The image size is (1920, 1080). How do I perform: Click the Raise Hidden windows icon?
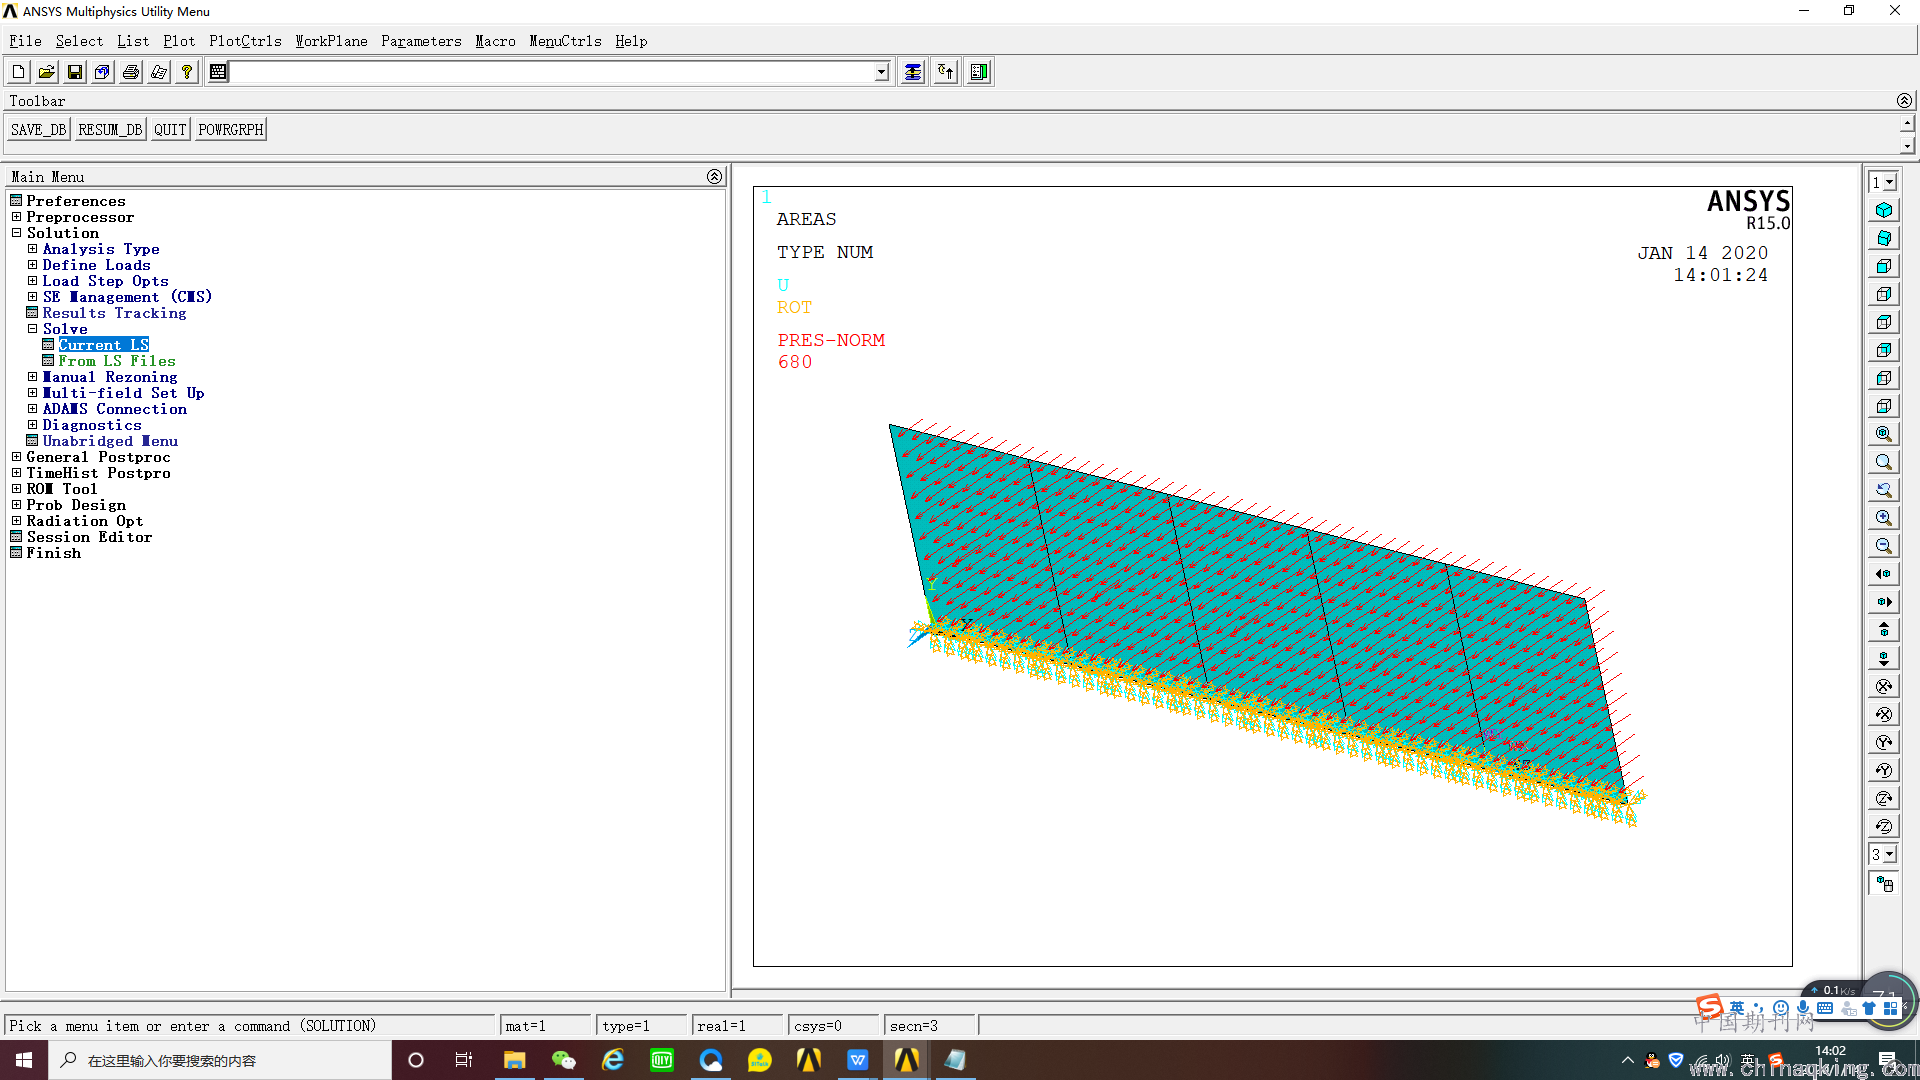point(913,72)
